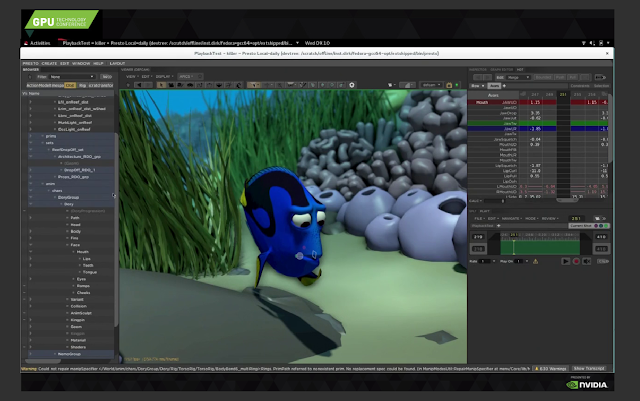The image size is (640, 401).
Task: Switch to the GRAPH EDITOR tab
Action: (x=502, y=69)
